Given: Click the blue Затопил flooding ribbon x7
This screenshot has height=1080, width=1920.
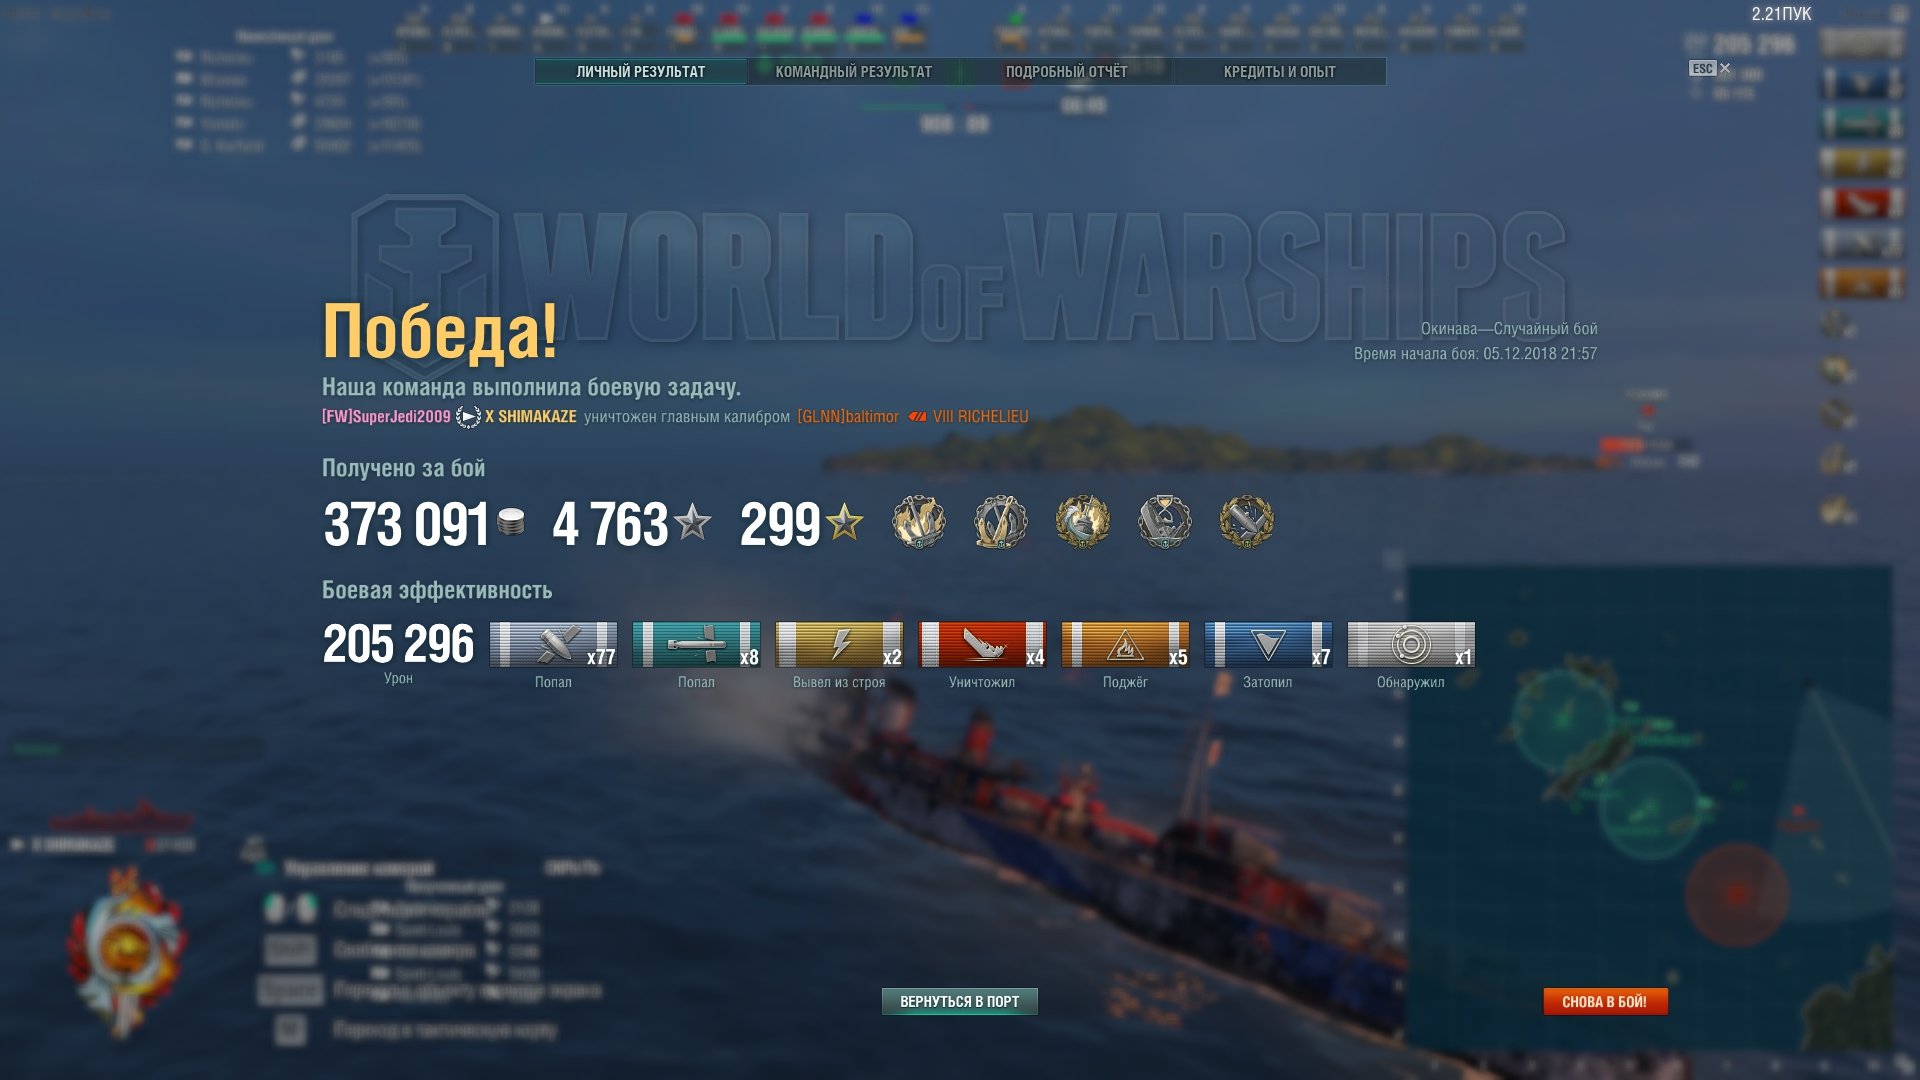Looking at the screenshot, I should tap(1268, 645).
